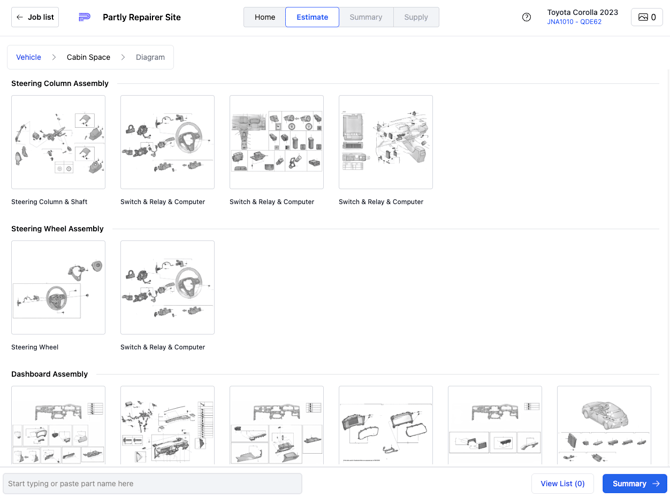Image resolution: width=670 pixels, height=498 pixels.
Task: Open Steering Wheel diagram thumbnail
Action: tap(58, 287)
